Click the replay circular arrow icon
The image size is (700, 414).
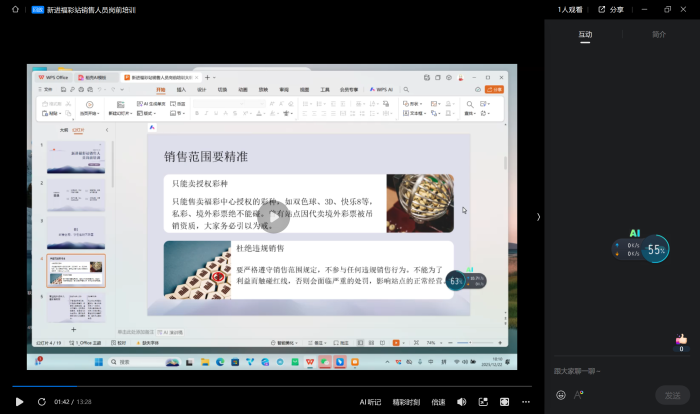click(42, 402)
